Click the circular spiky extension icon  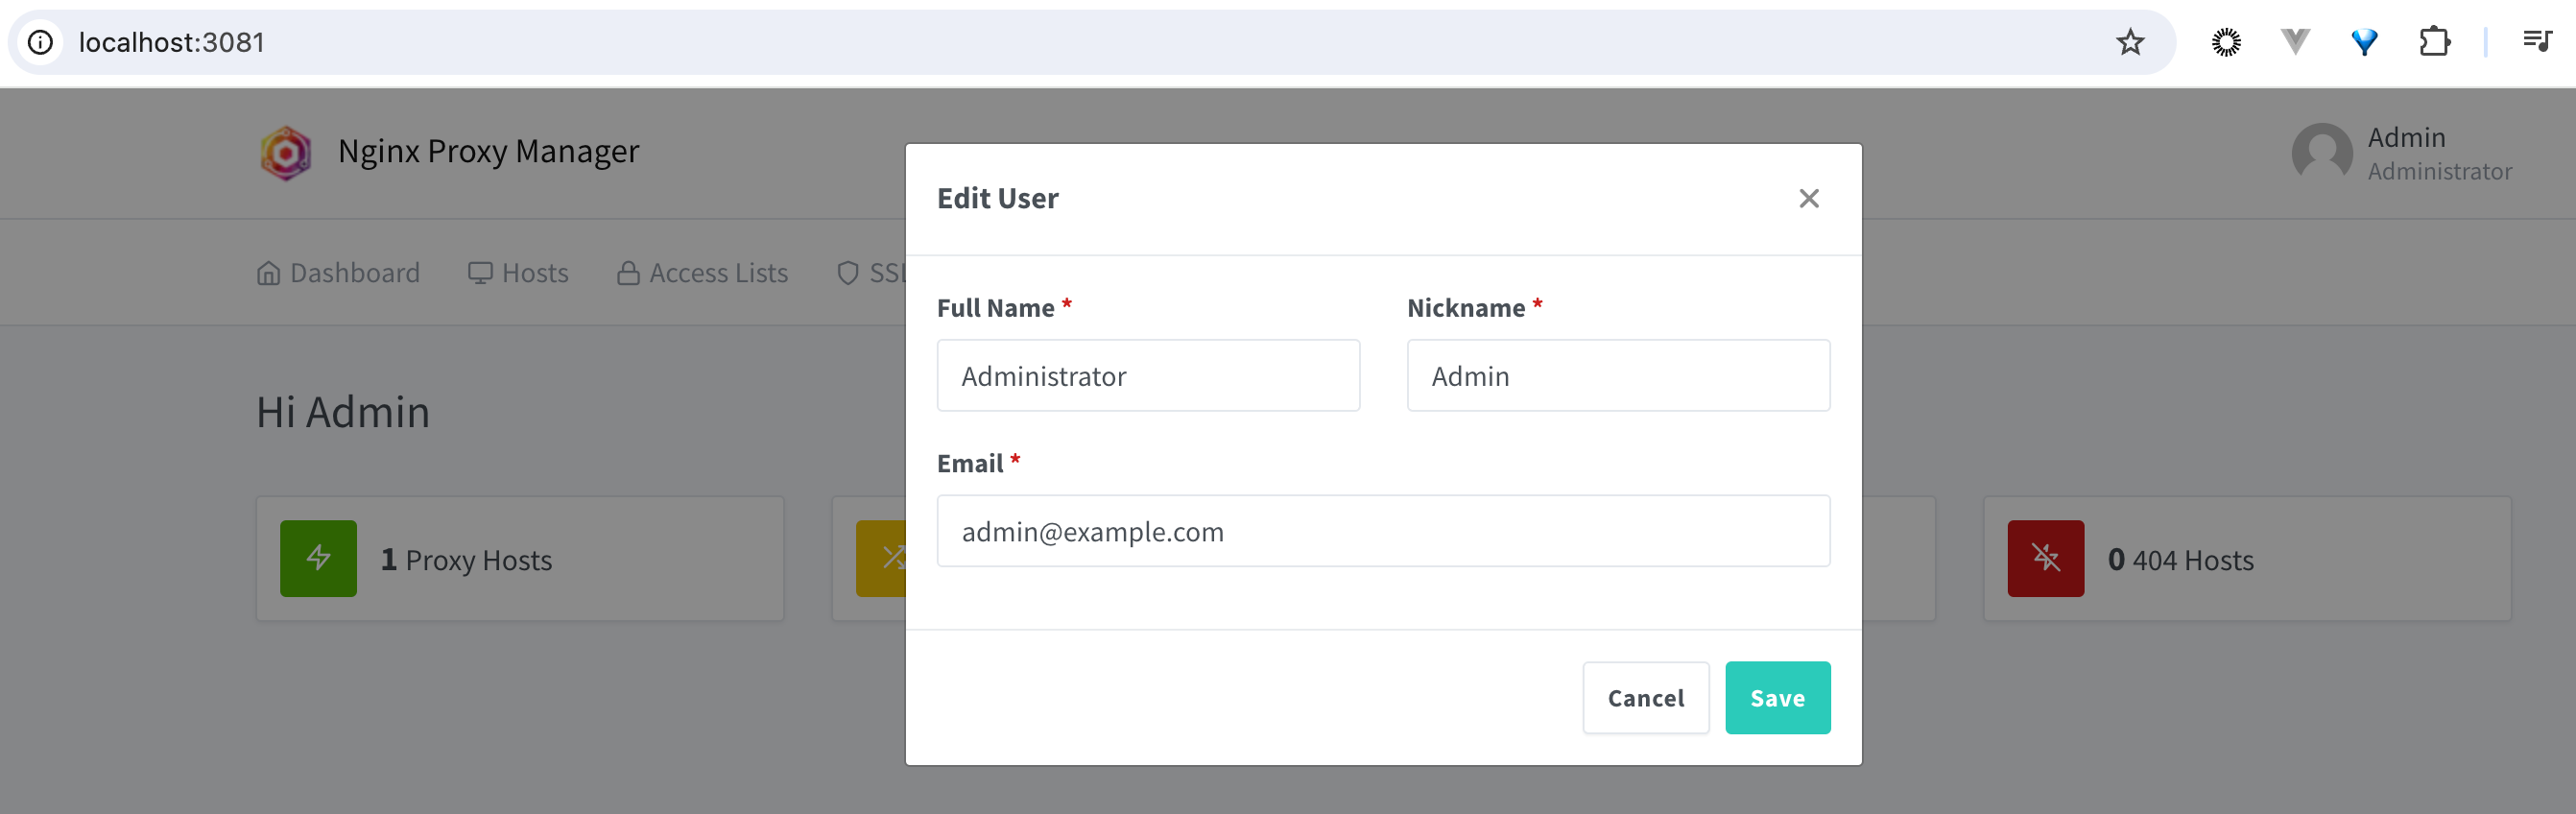click(x=2226, y=42)
